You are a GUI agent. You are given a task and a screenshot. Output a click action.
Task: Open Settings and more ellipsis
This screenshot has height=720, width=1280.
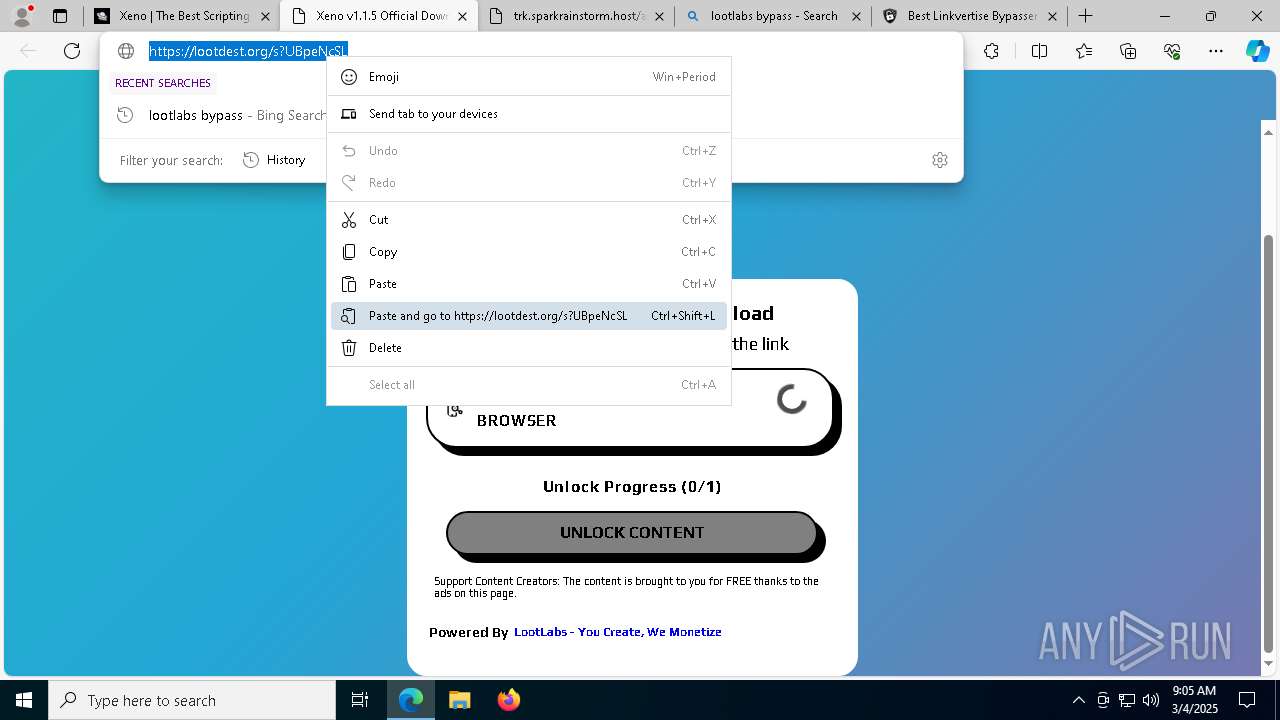click(1216, 51)
